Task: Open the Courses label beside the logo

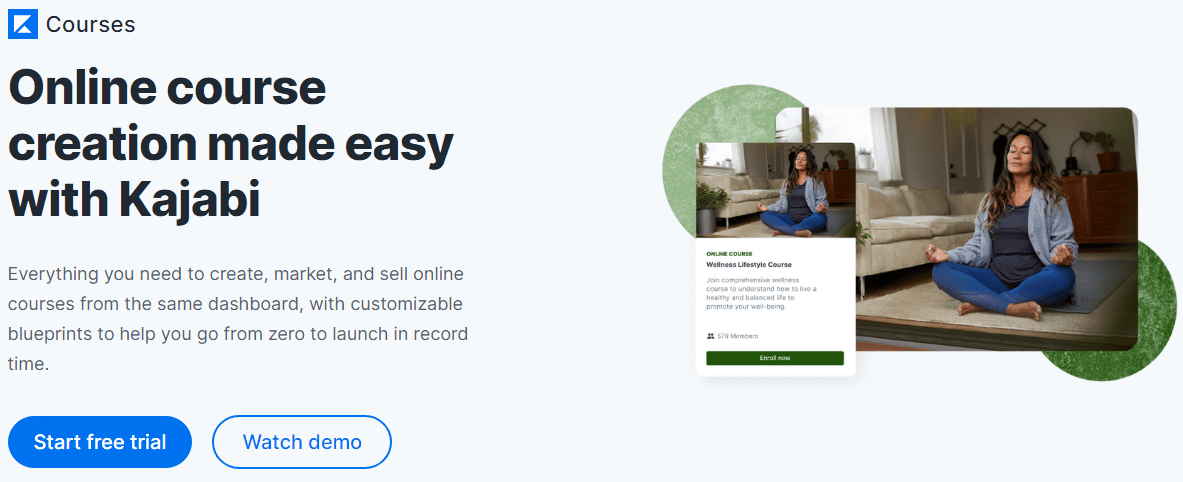Action: (x=91, y=24)
